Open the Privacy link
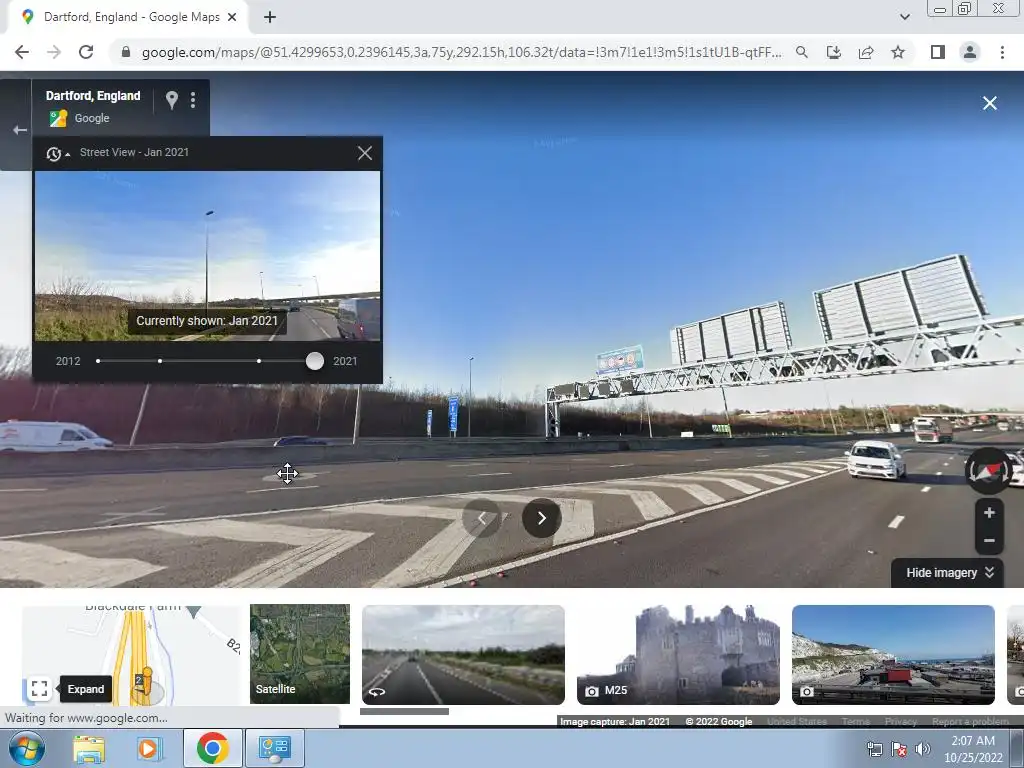The image size is (1024, 768). 901,722
